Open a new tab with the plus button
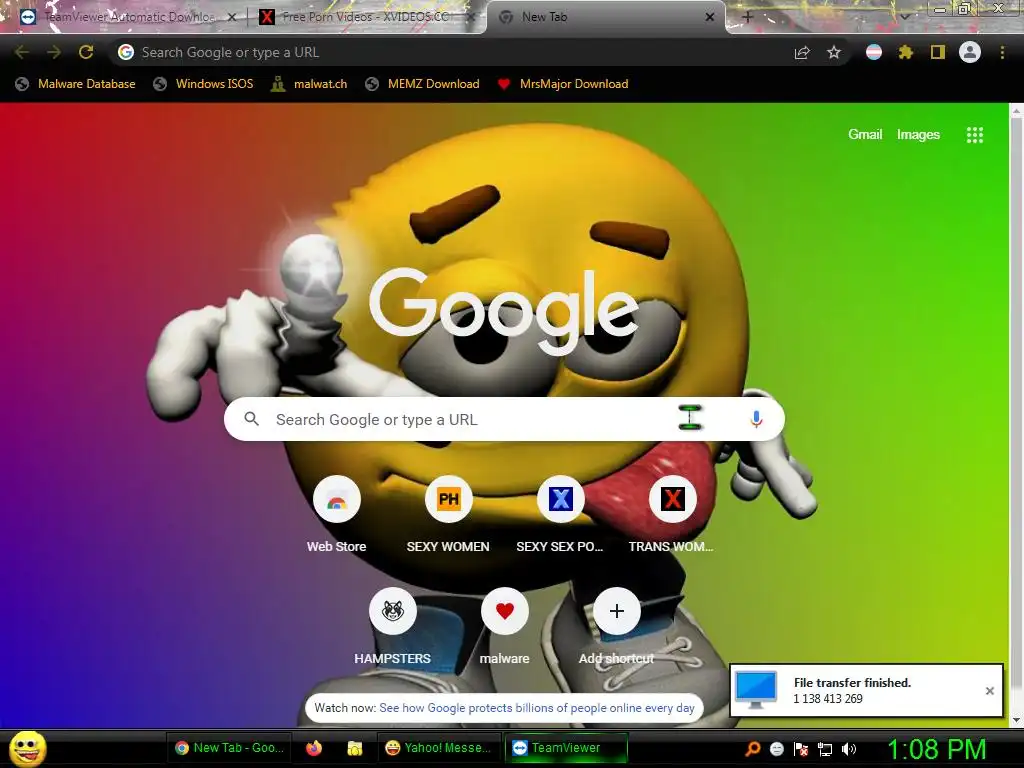The height and width of the screenshot is (768, 1024). click(x=748, y=17)
